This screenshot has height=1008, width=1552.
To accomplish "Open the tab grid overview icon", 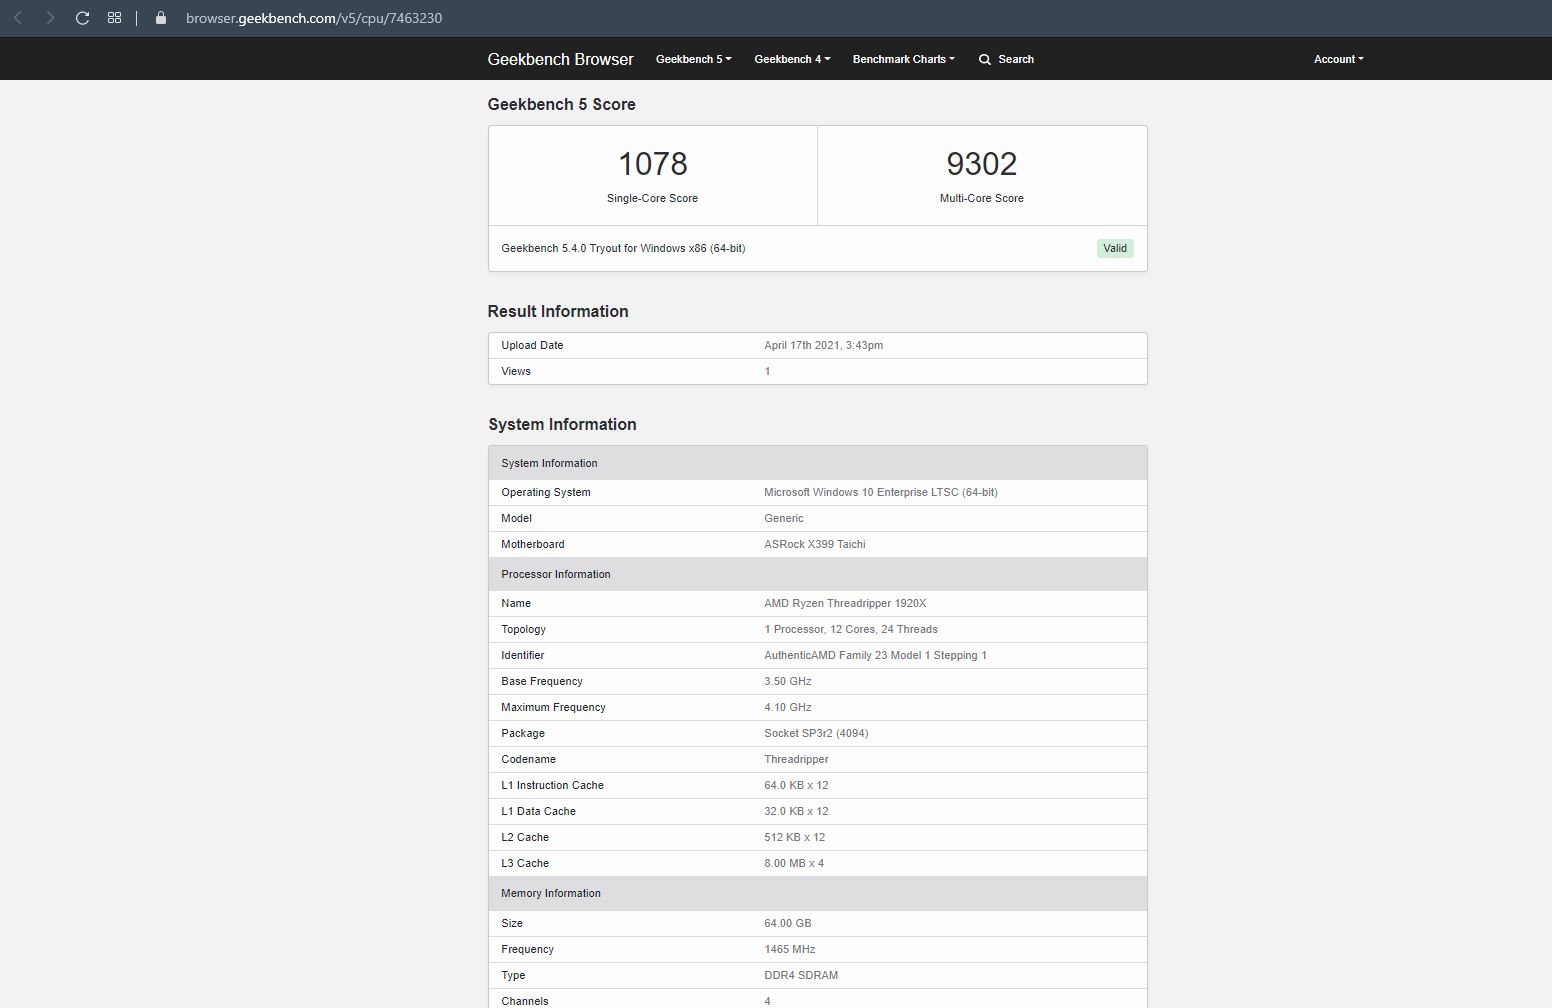I will 114,18.
